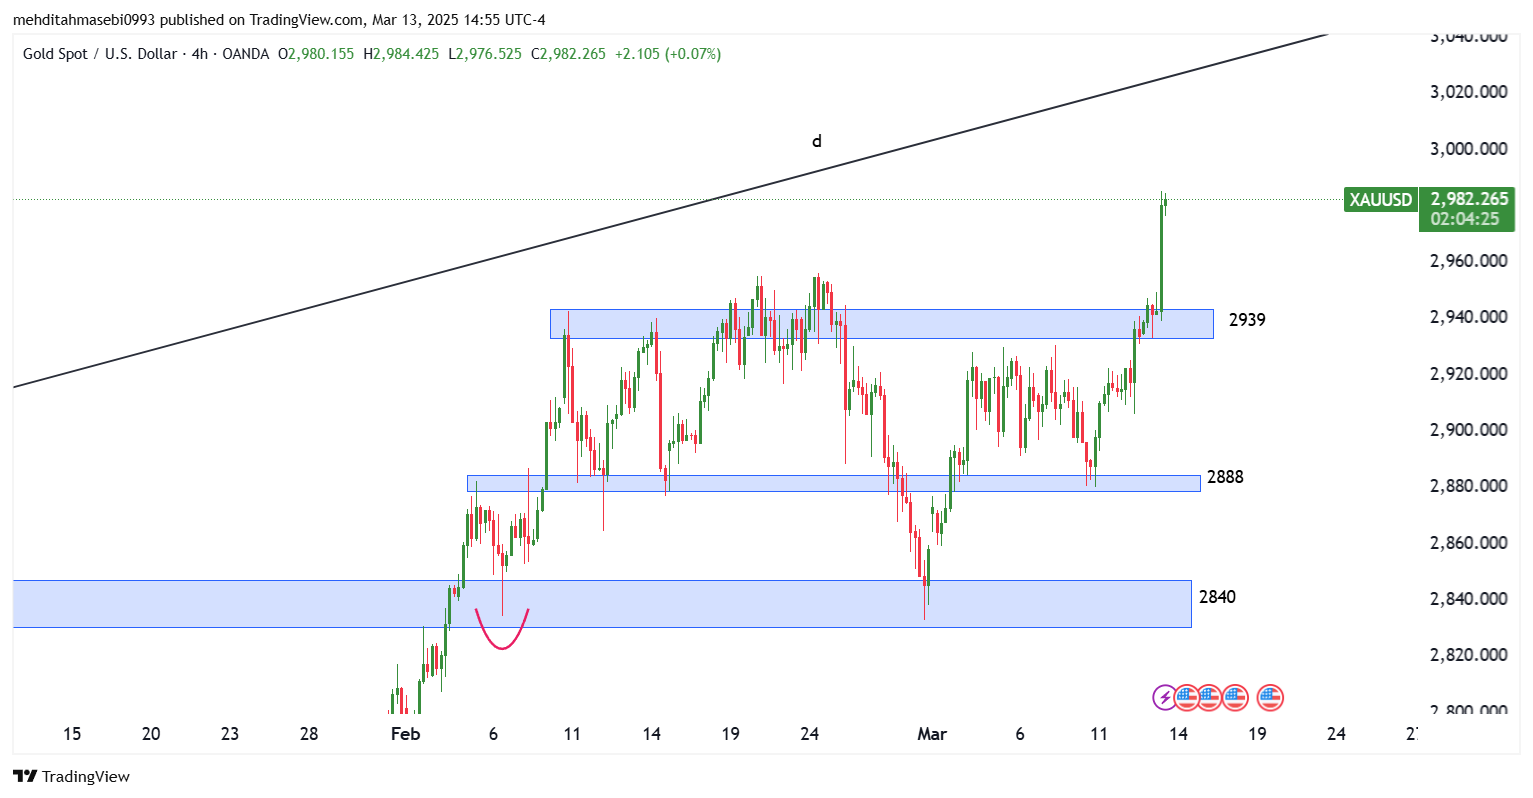The image size is (1533, 798).
Task: Click the OANDA source label
Action: tap(246, 54)
